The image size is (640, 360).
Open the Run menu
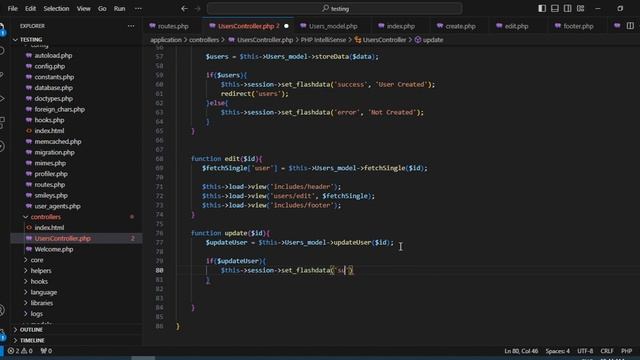tap(119, 9)
